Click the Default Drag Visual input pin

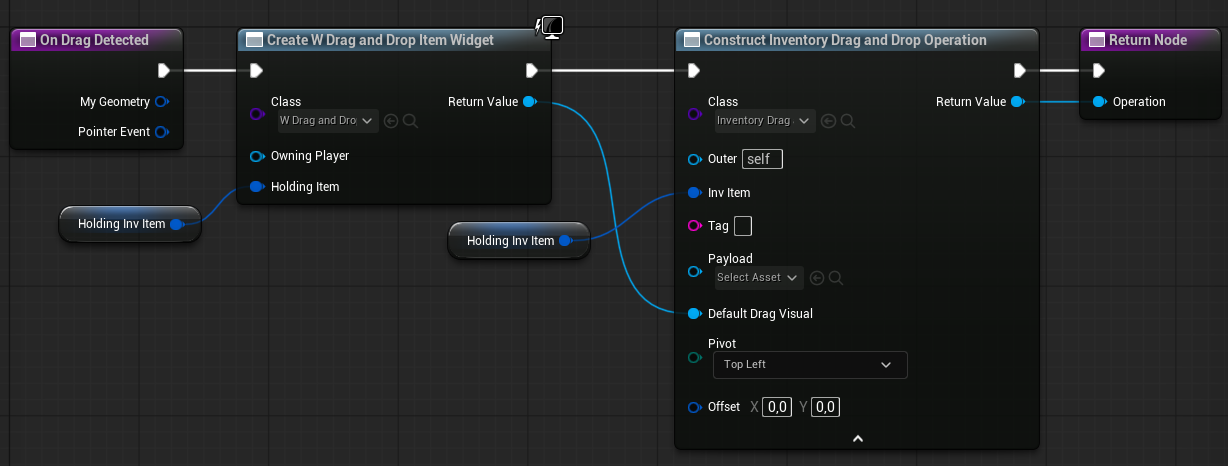click(x=694, y=314)
